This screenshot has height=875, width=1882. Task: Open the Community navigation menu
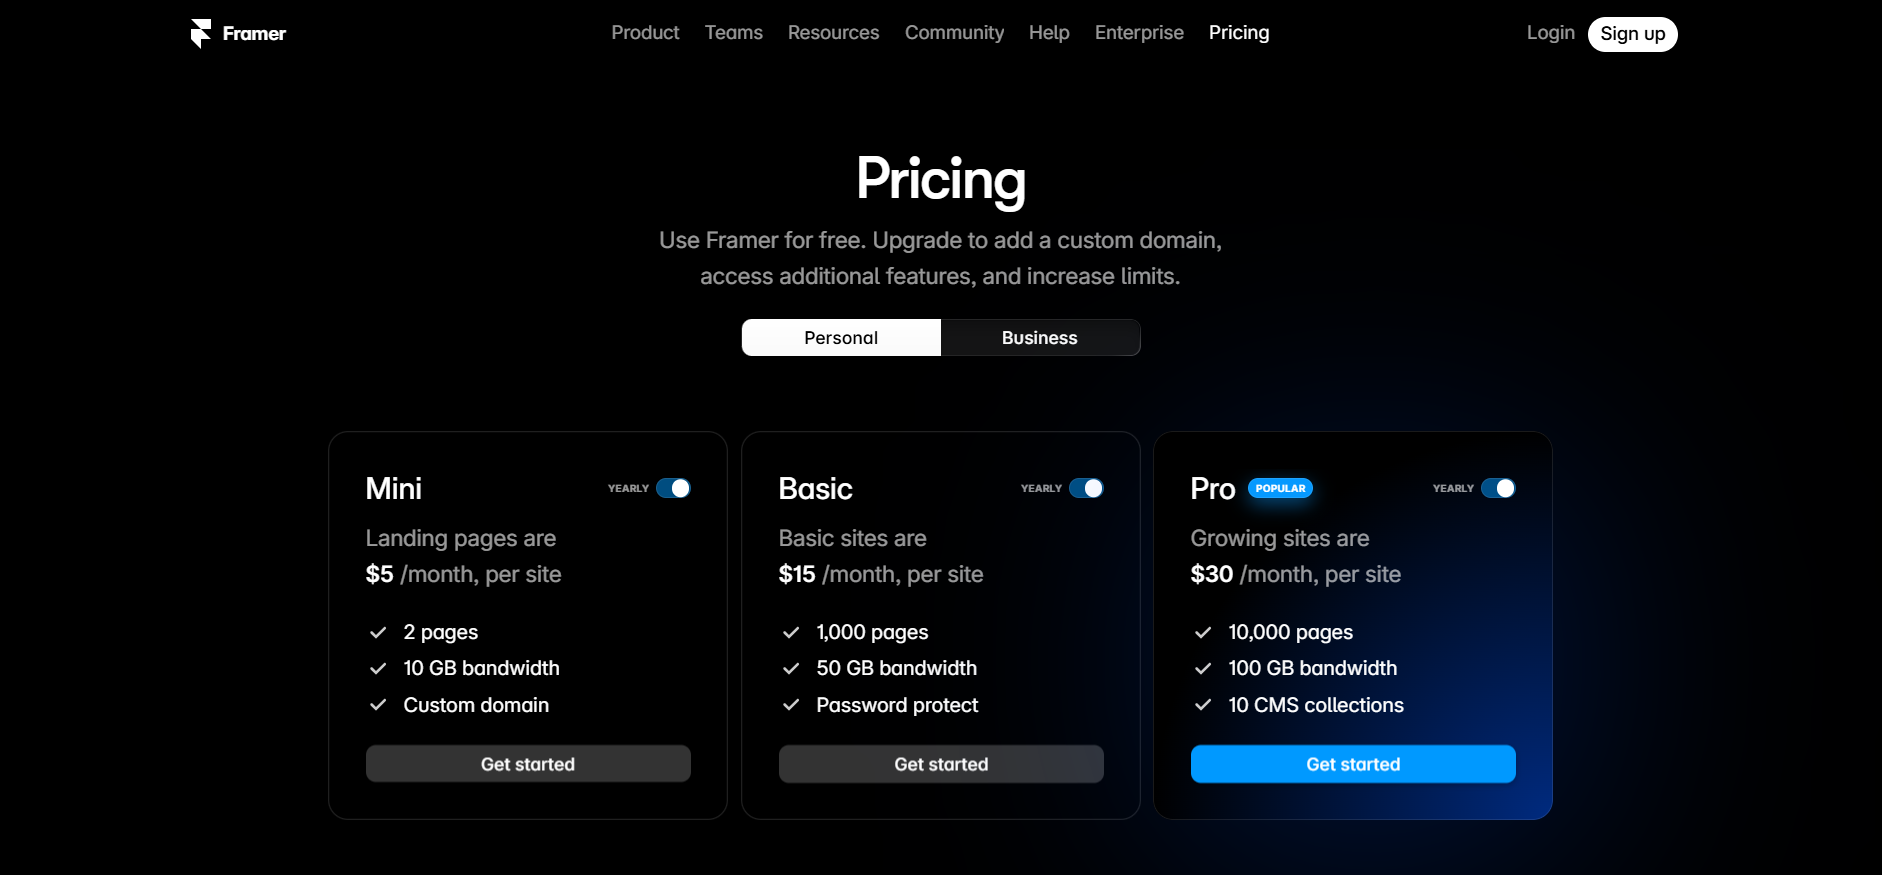(x=954, y=33)
